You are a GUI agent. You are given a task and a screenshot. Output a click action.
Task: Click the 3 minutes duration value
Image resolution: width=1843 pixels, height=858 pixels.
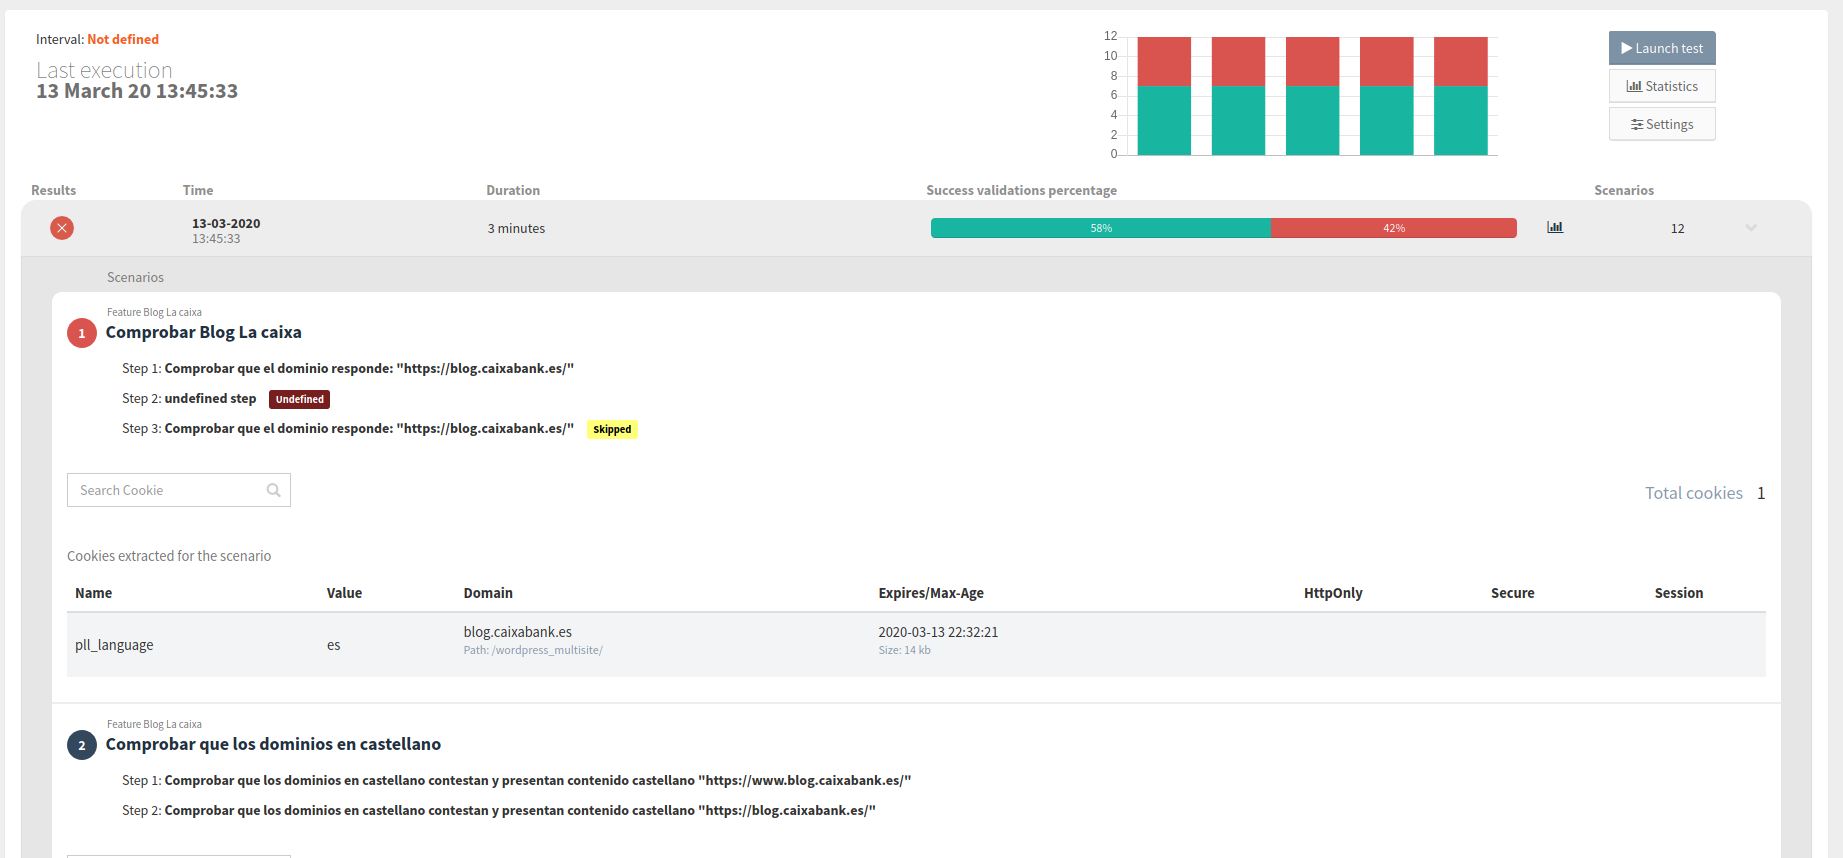coord(516,228)
